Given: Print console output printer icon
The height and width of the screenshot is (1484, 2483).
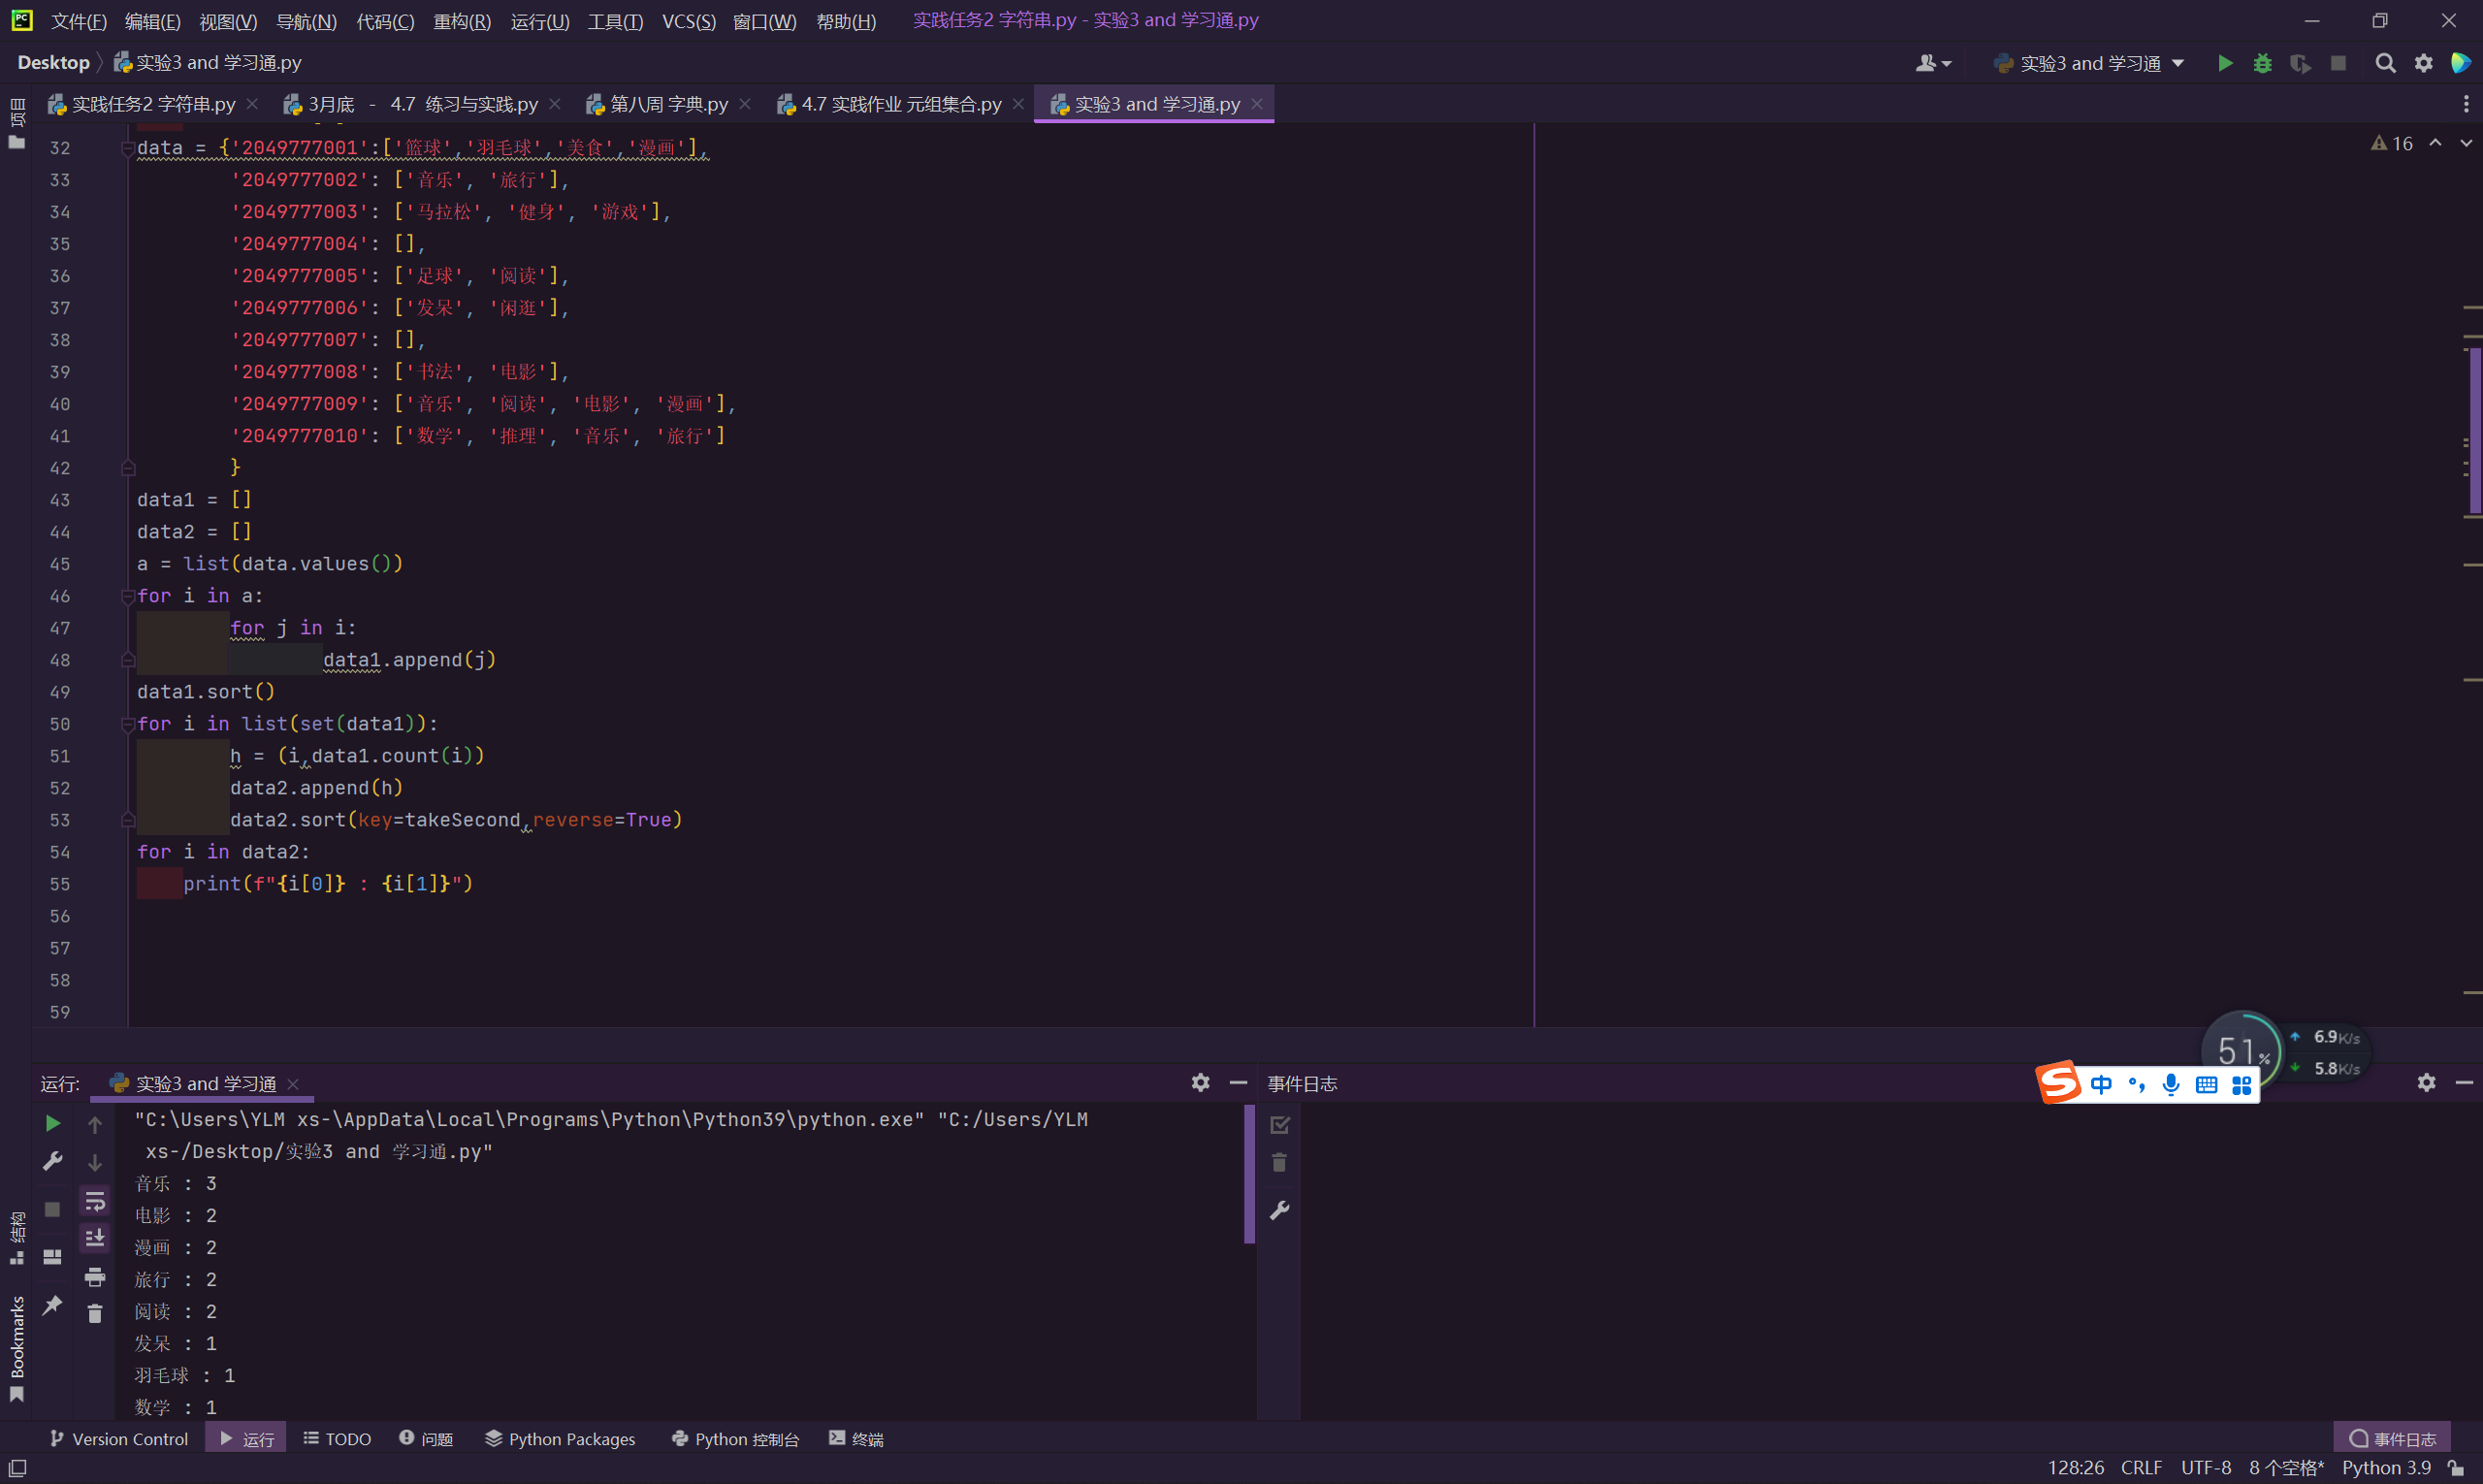Looking at the screenshot, I should tap(95, 1277).
